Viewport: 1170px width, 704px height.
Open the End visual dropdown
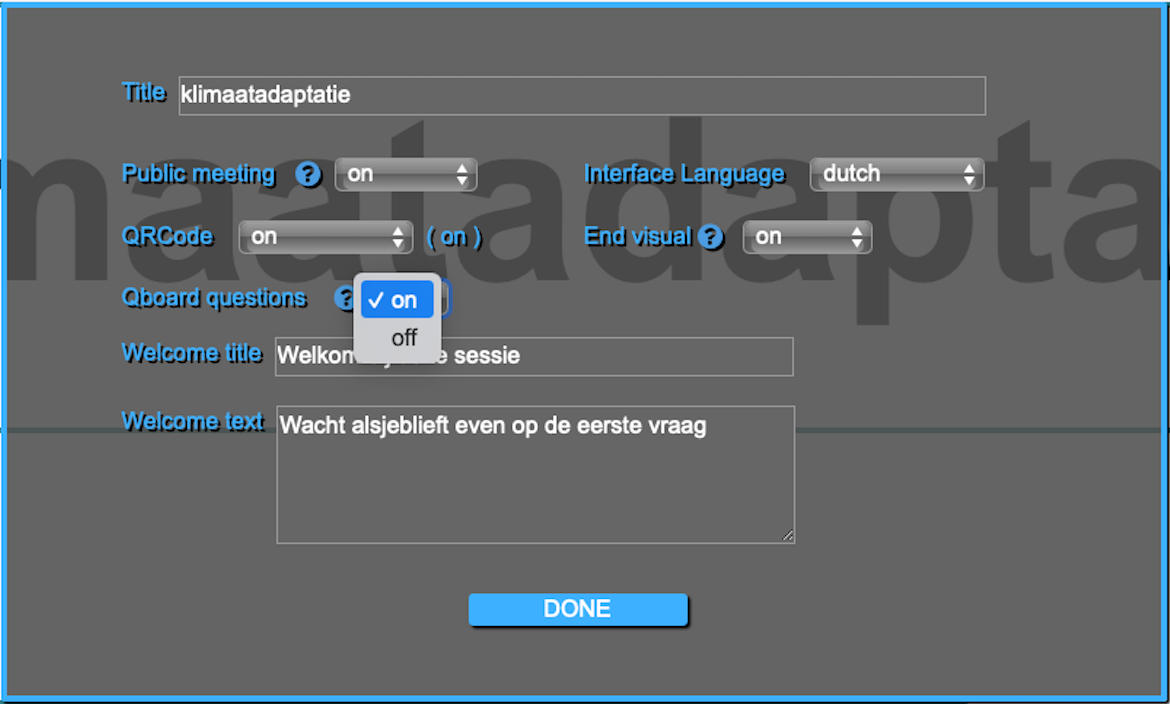coord(806,237)
